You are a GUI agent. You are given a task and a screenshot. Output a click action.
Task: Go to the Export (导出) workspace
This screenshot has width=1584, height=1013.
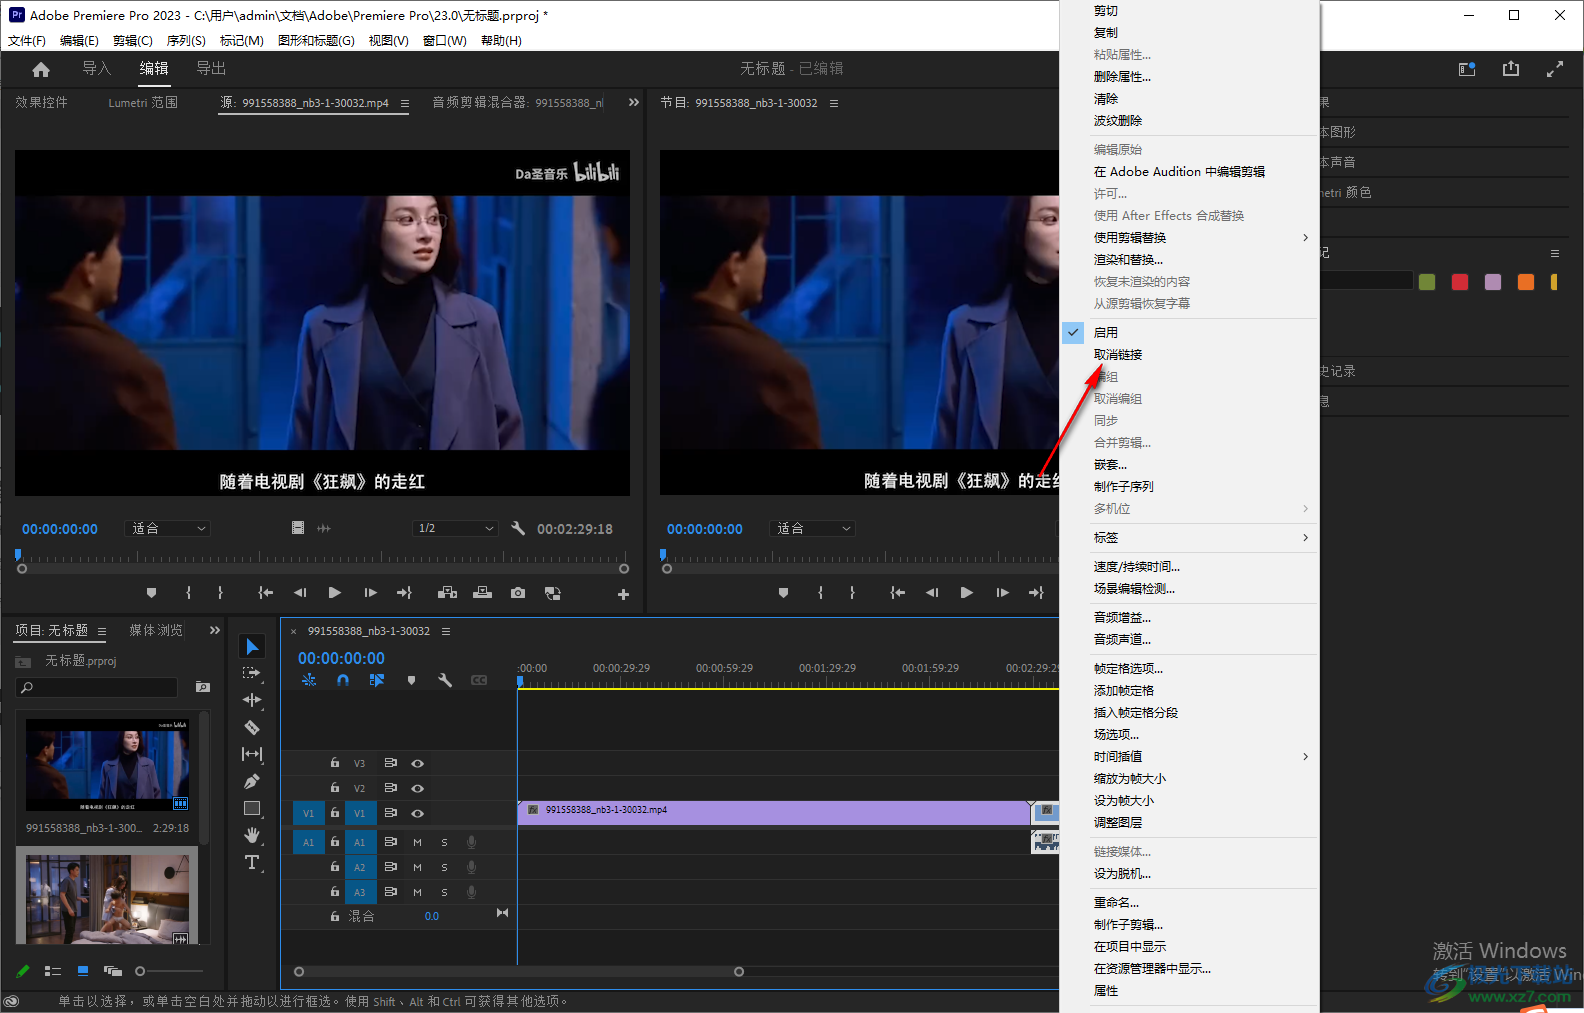(x=211, y=68)
